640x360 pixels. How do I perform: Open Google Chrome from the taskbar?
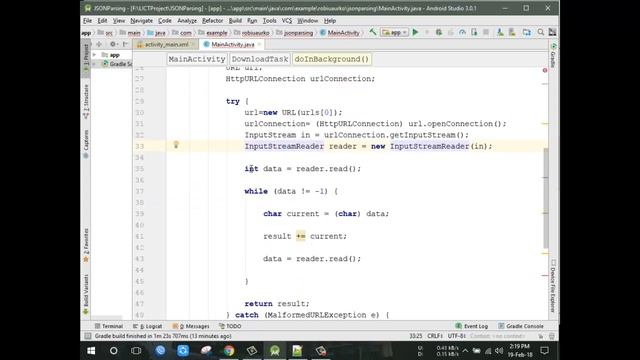click(229, 351)
